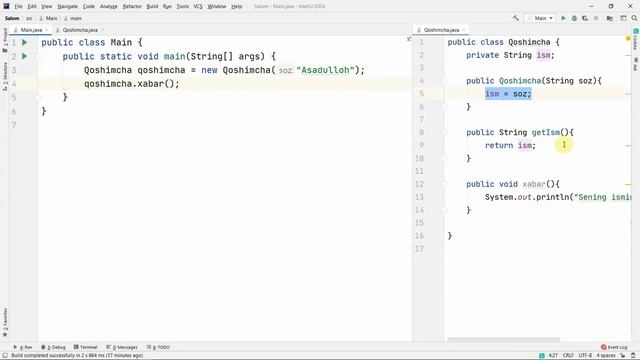
Task: Open Codota sidebar panel on right edge
Action: (x=636, y=40)
